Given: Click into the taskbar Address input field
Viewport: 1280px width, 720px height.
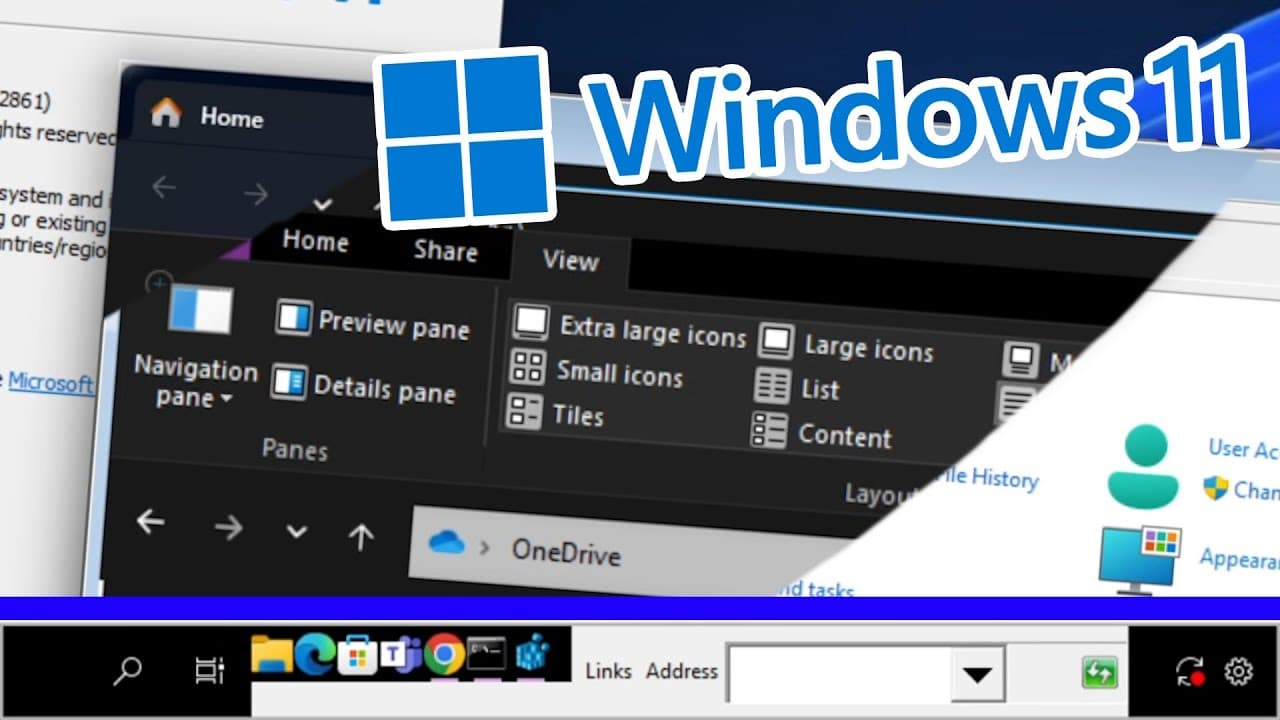Looking at the screenshot, I should [x=839, y=673].
